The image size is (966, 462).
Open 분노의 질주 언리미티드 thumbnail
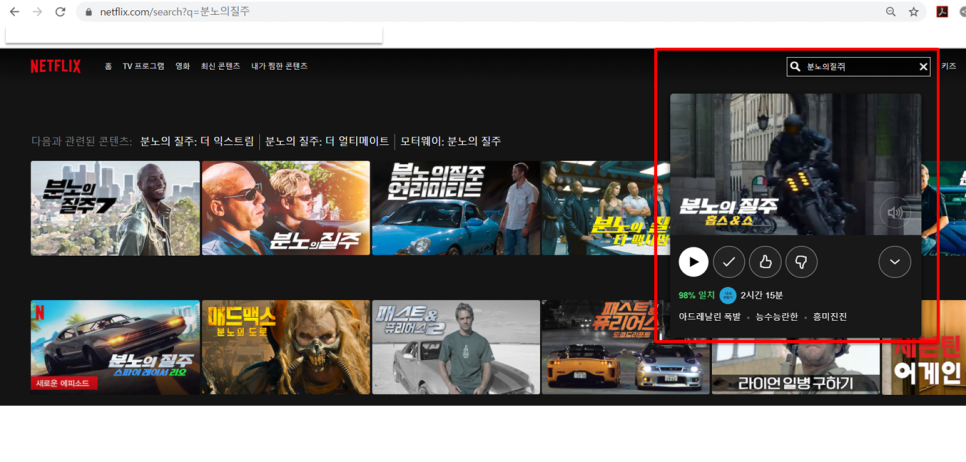click(456, 208)
